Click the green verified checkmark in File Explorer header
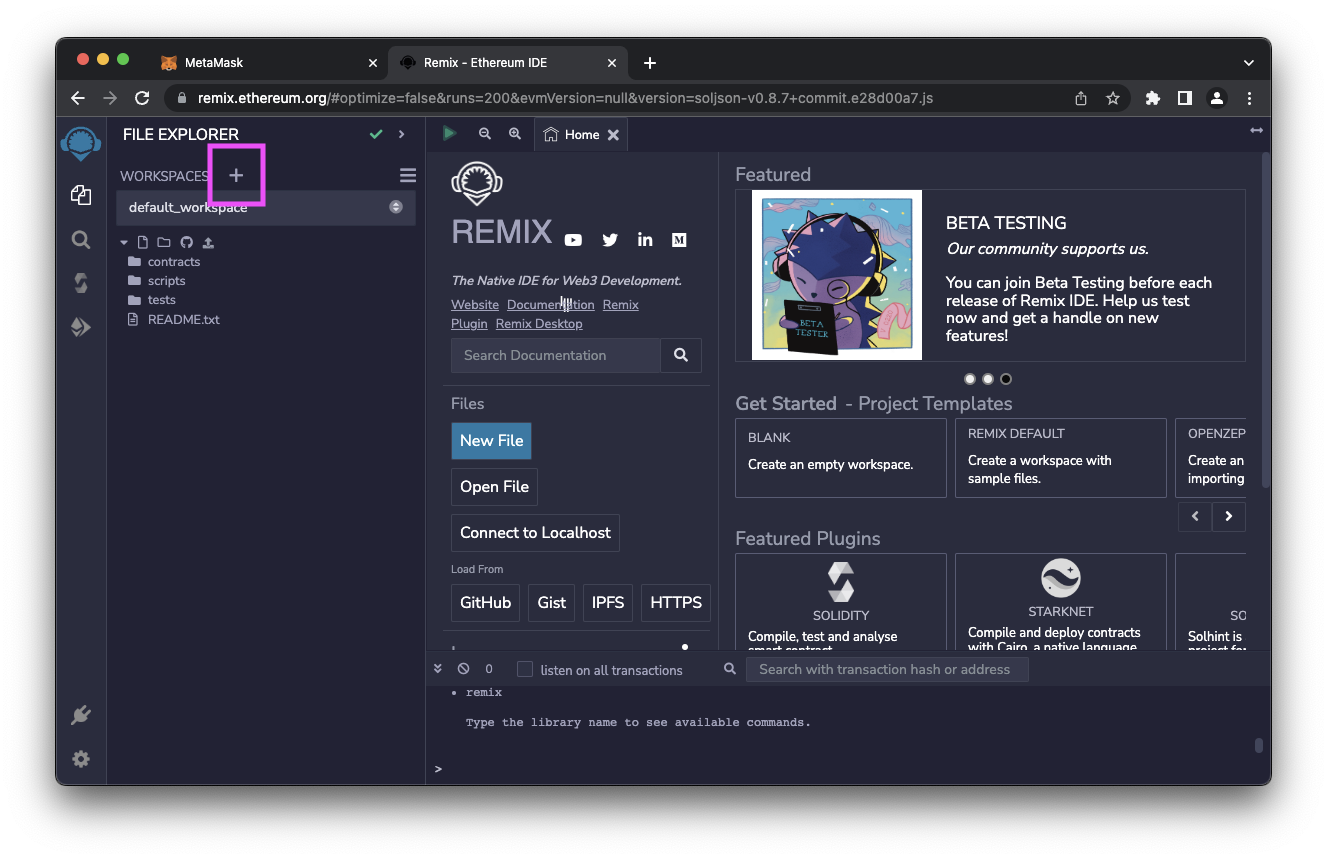The image size is (1327, 859). [376, 134]
